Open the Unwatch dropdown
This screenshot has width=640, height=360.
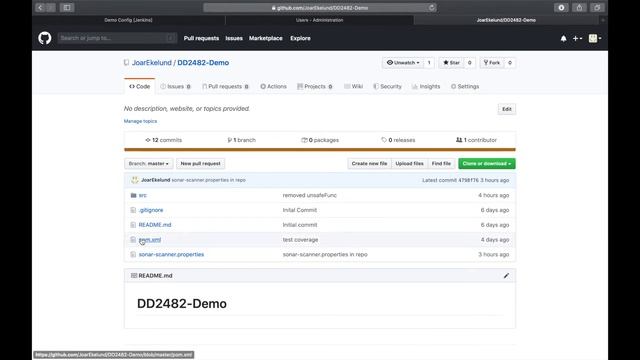pyautogui.click(x=403, y=62)
